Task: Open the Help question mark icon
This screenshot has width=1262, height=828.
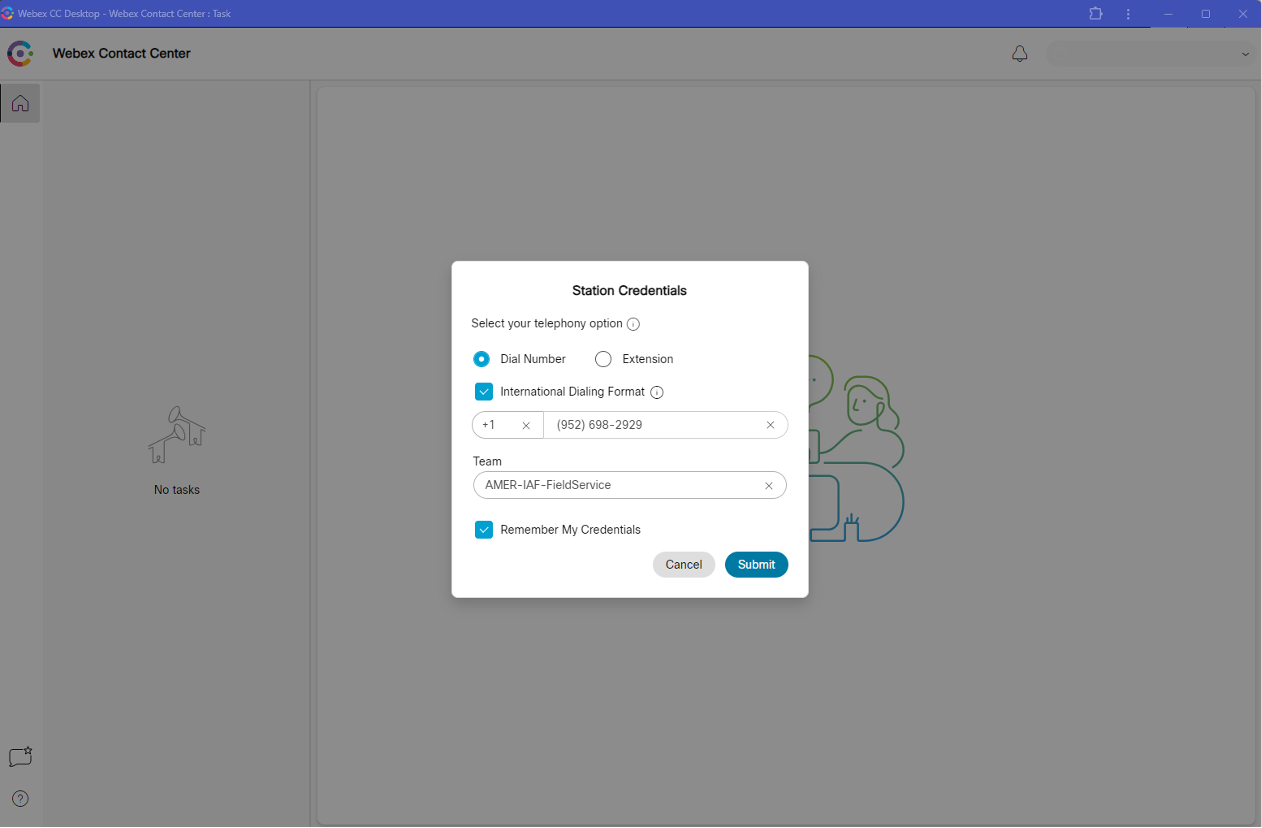Action: [20, 799]
